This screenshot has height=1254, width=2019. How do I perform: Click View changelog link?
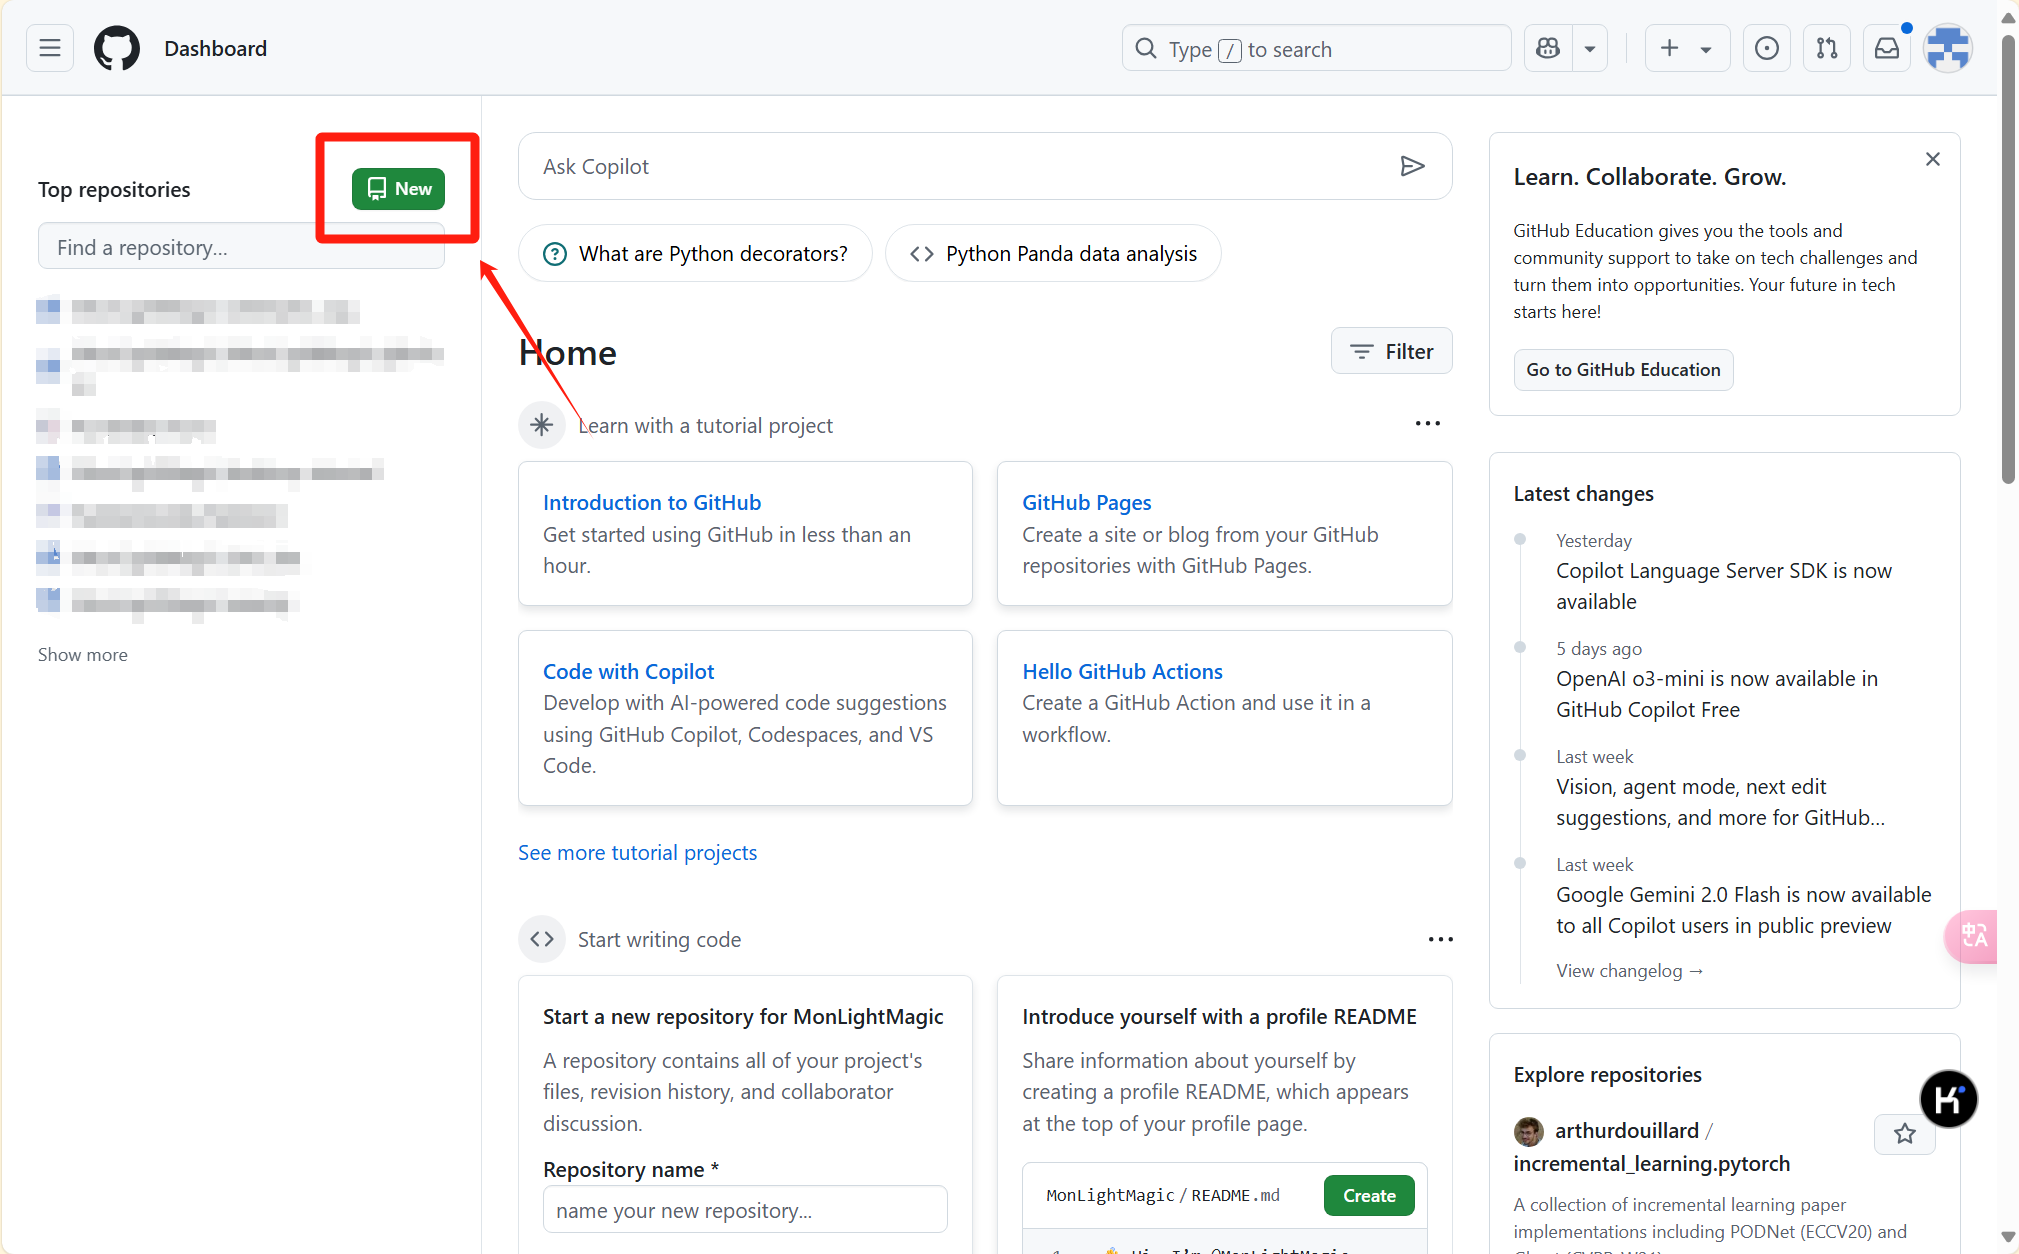pos(1629,970)
